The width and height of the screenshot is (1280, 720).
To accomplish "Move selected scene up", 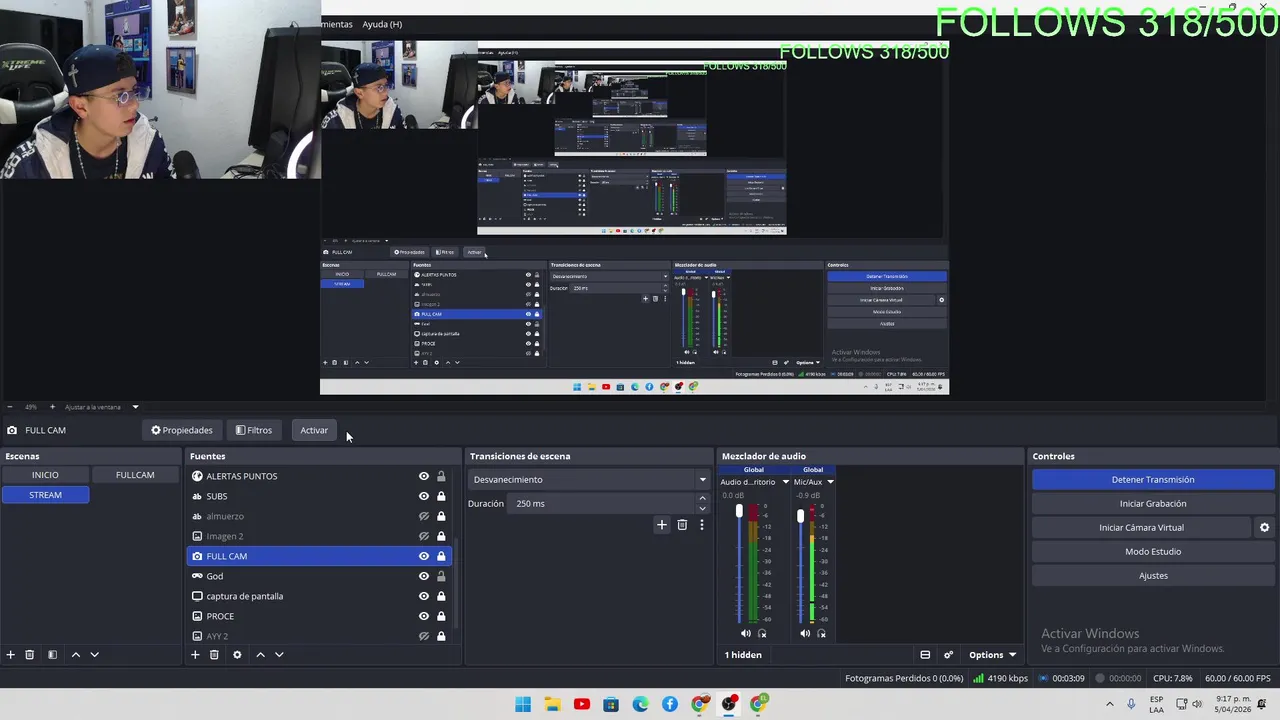I will 75,655.
